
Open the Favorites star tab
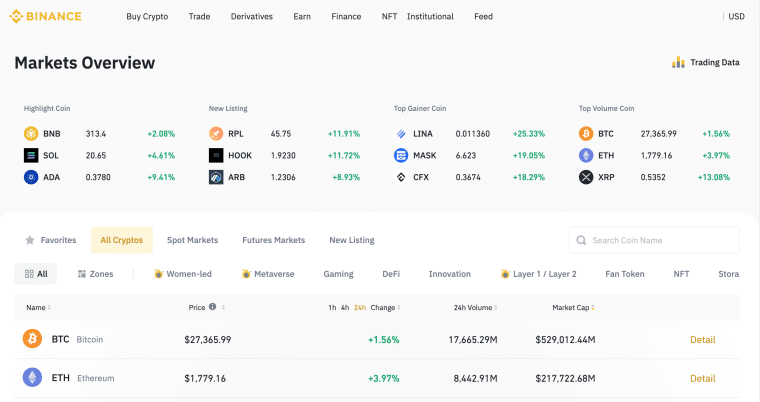click(x=50, y=240)
